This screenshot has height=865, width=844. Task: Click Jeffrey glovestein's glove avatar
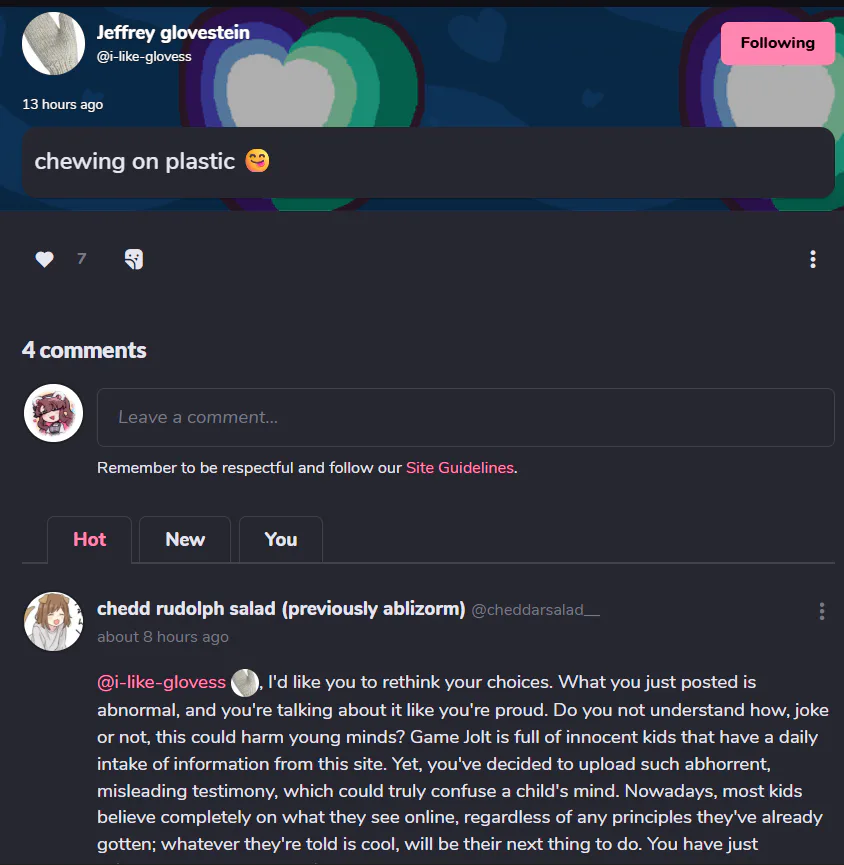click(x=53, y=43)
